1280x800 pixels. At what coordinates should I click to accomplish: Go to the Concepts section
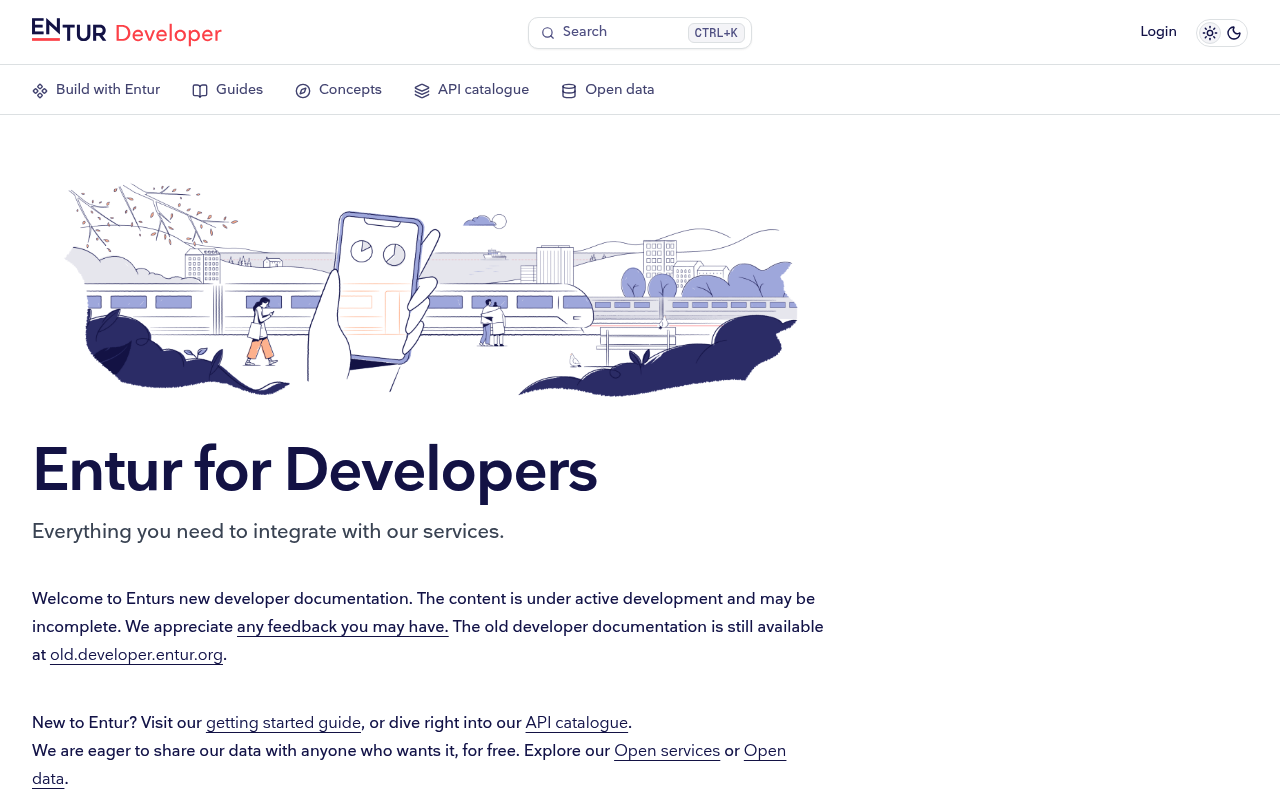point(339,90)
